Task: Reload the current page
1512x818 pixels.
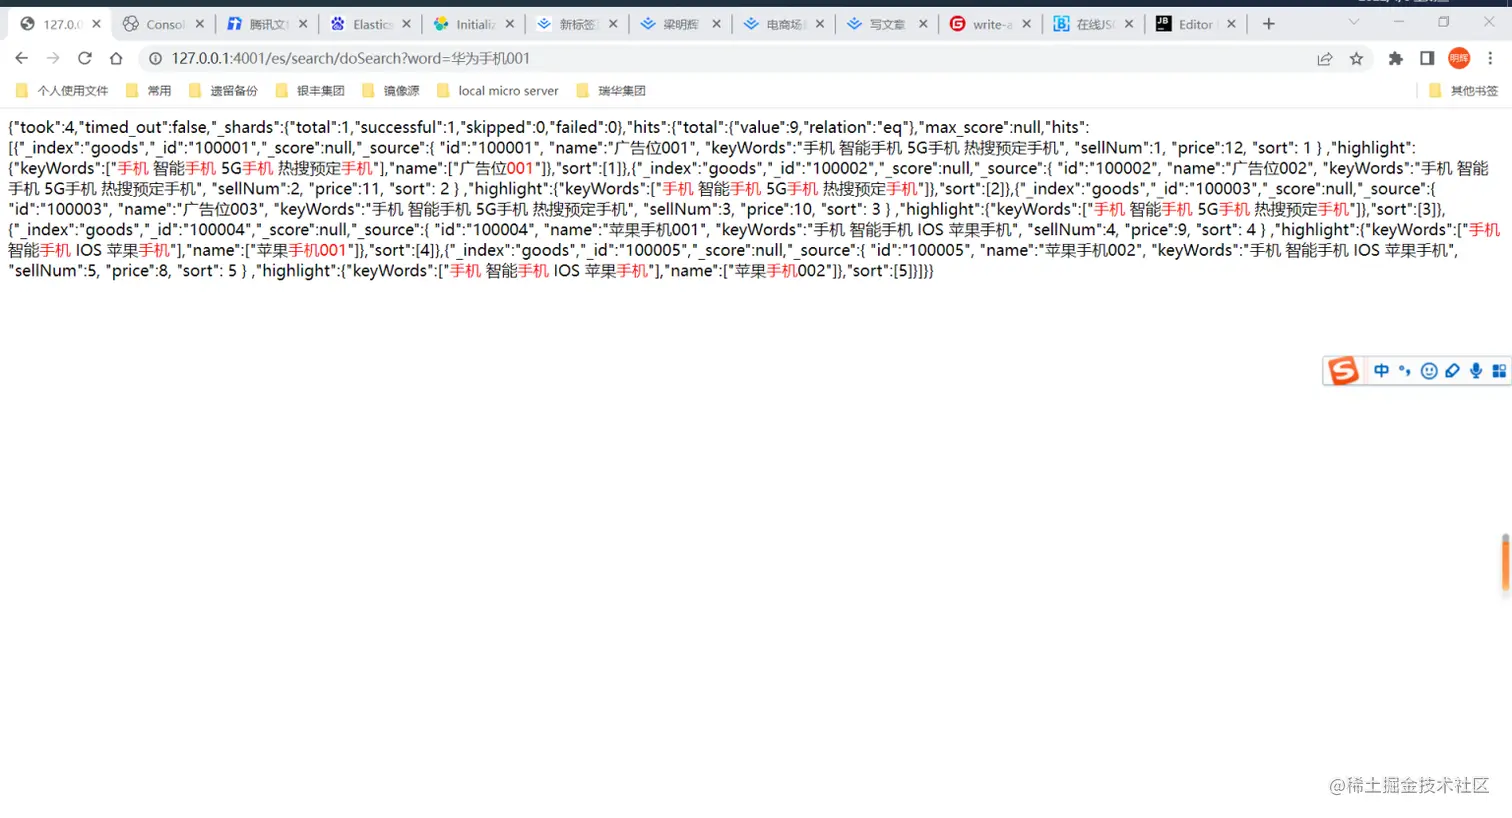Action: (x=84, y=59)
